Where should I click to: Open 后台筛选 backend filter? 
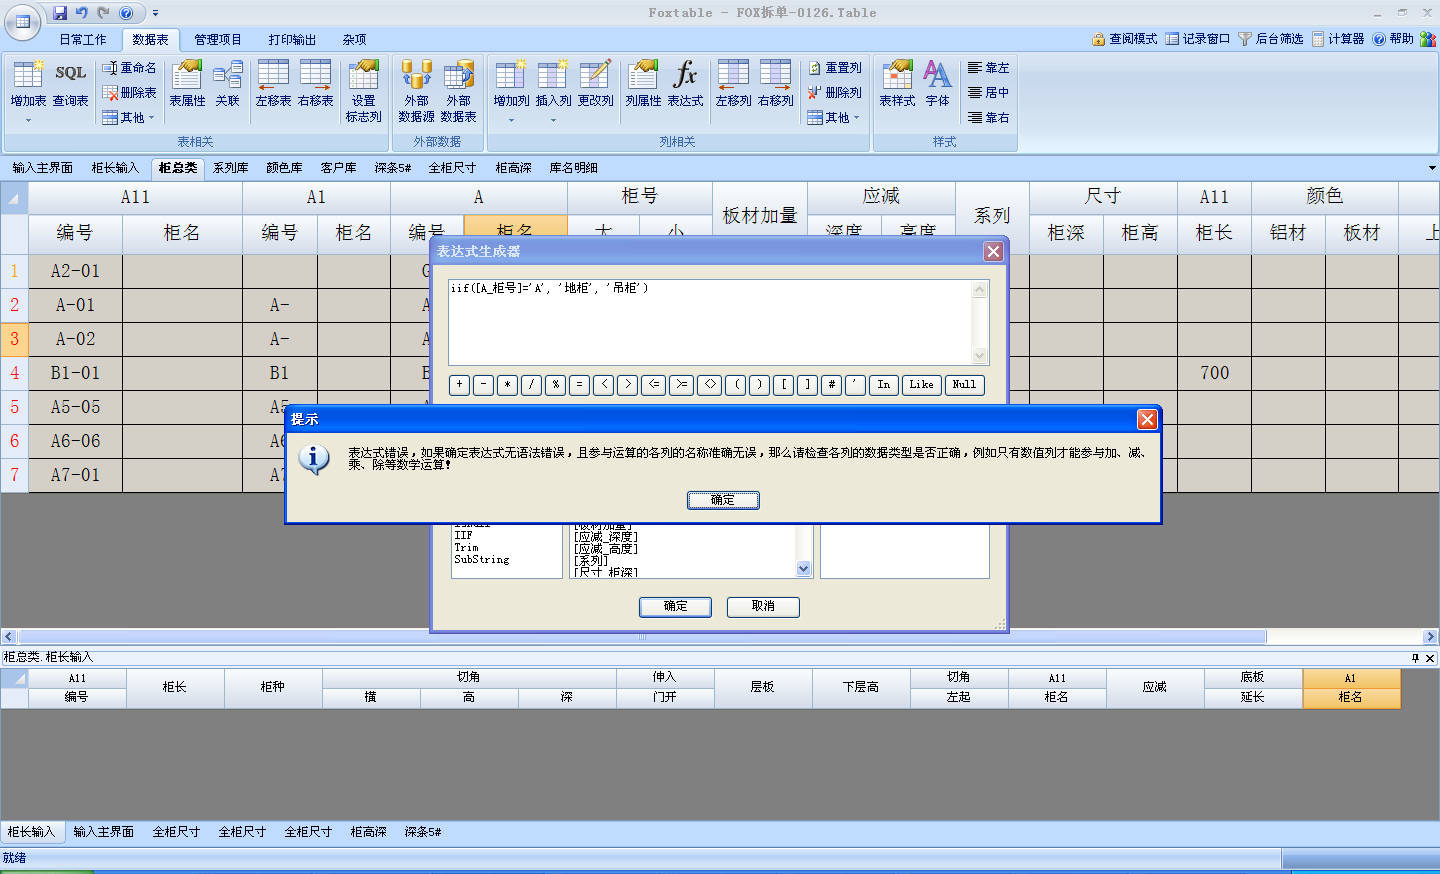[1271, 39]
